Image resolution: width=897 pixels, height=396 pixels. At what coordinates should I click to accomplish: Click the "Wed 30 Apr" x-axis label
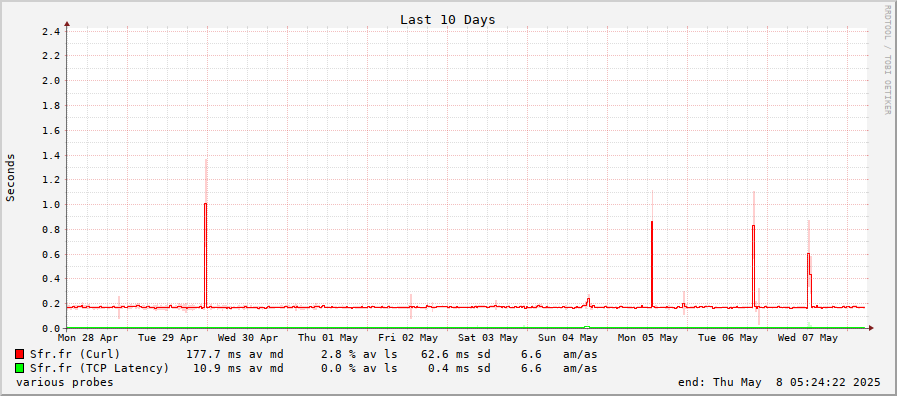click(x=248, y=338)
